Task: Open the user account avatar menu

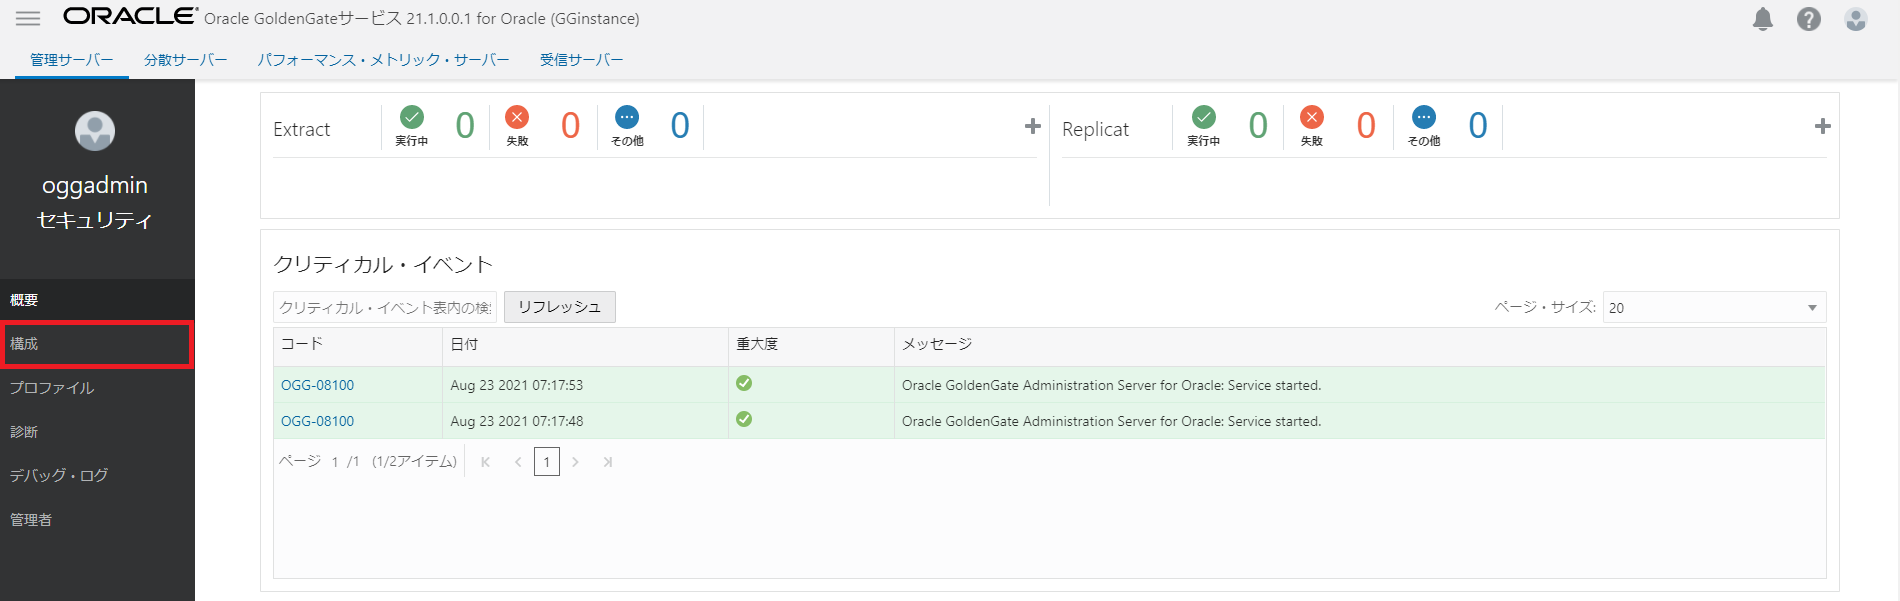Action: tap(1855, 19)
